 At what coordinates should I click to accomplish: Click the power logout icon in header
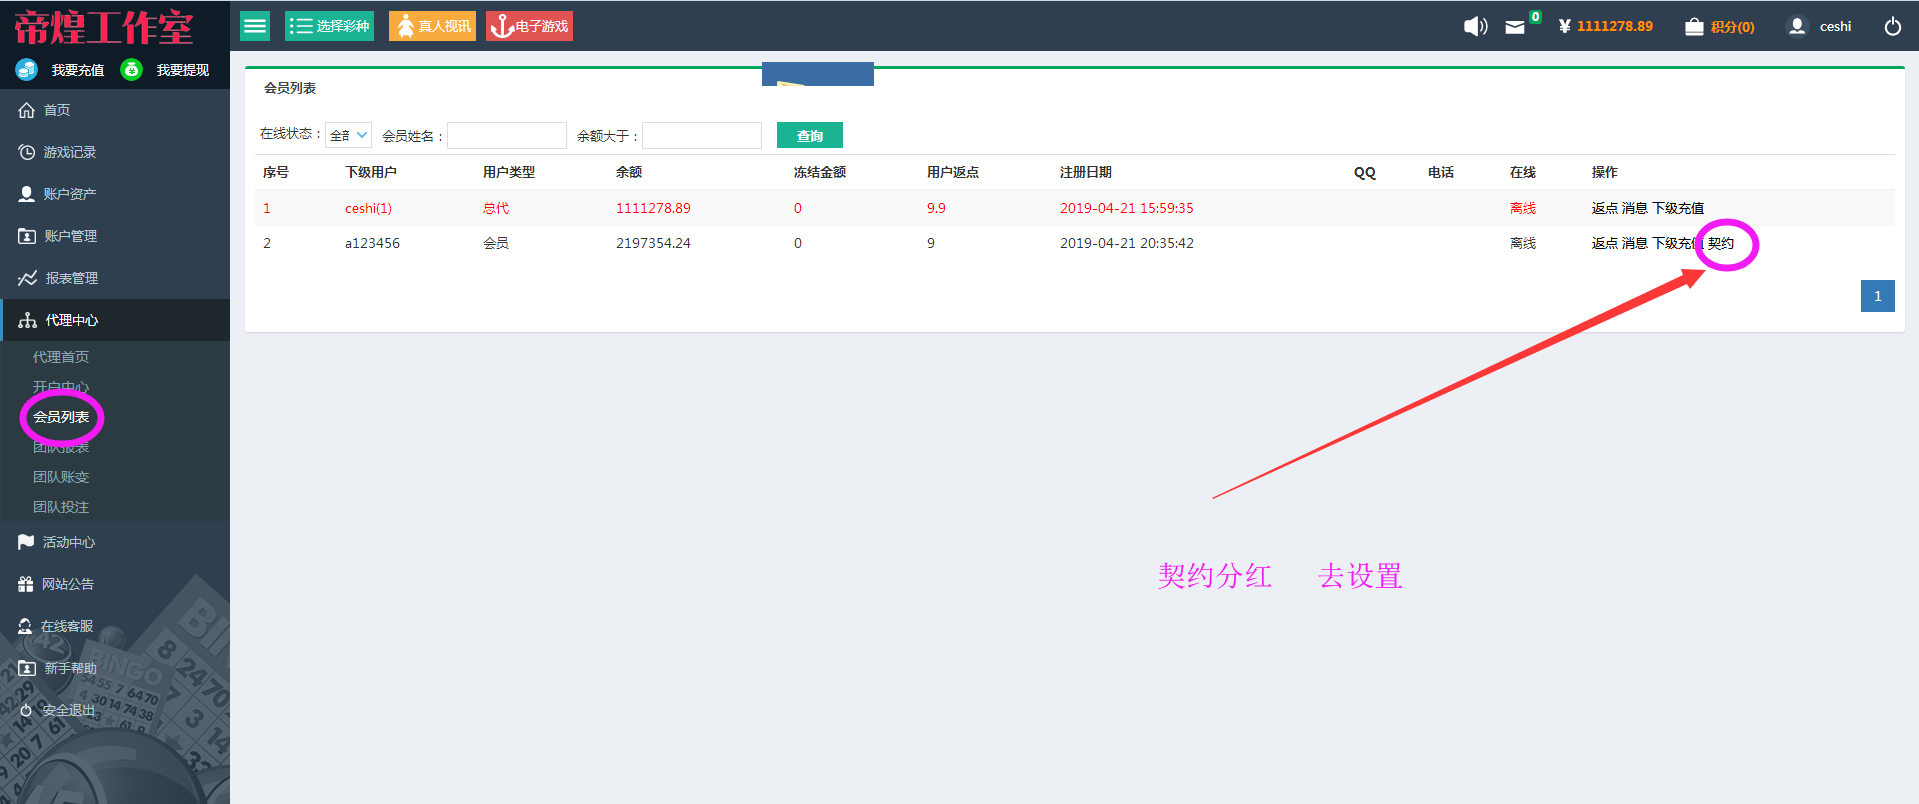1892,26
